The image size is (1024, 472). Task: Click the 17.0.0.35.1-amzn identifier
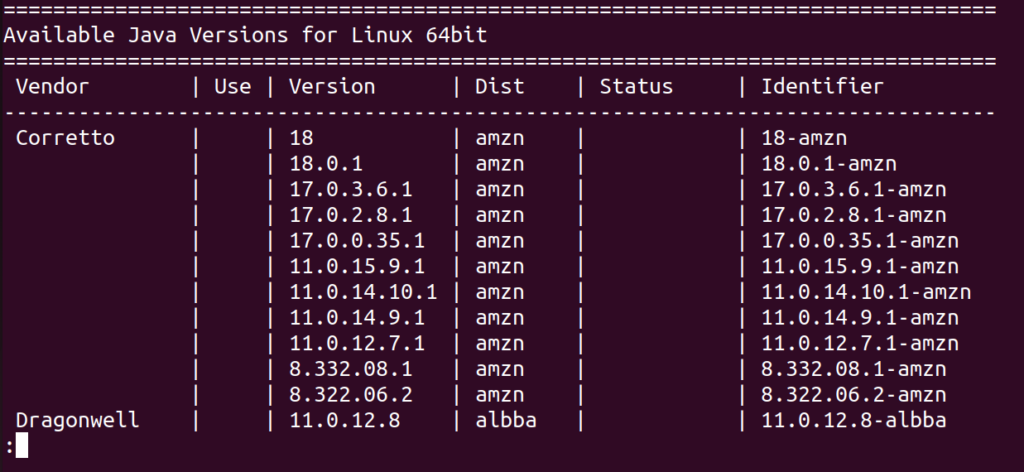[860, 241]
